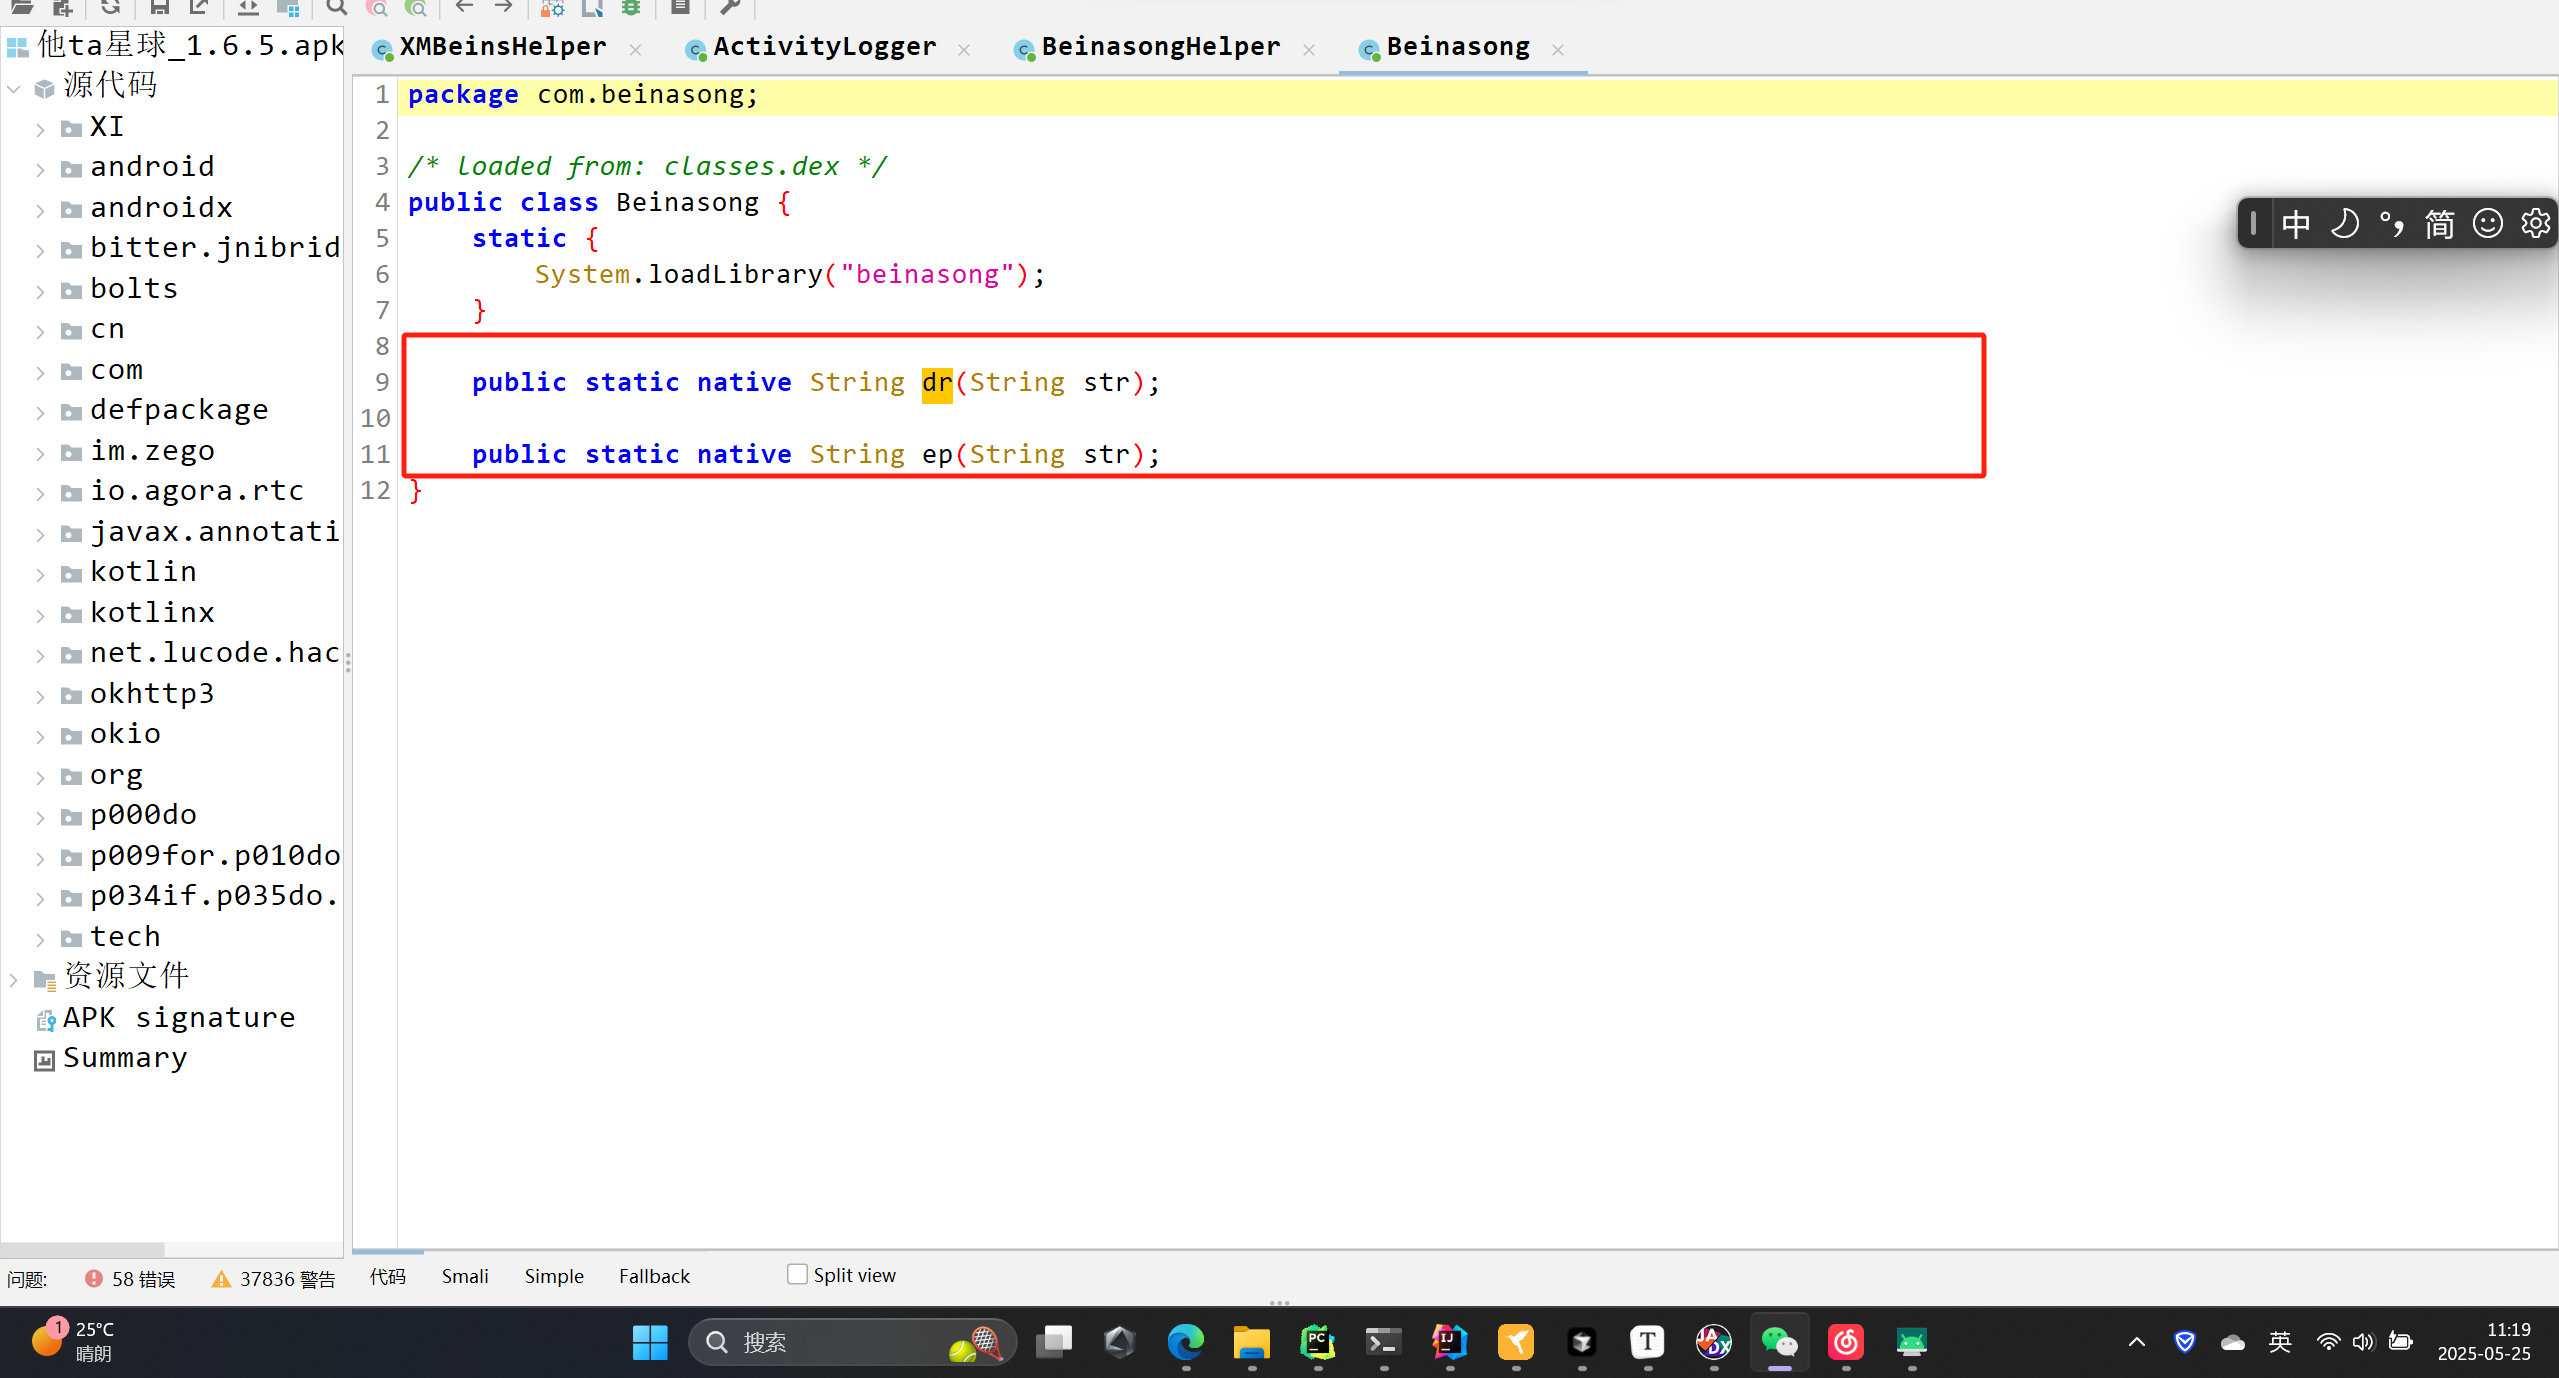Open NetEase Music red taskbar icon

(1846, 1342)
